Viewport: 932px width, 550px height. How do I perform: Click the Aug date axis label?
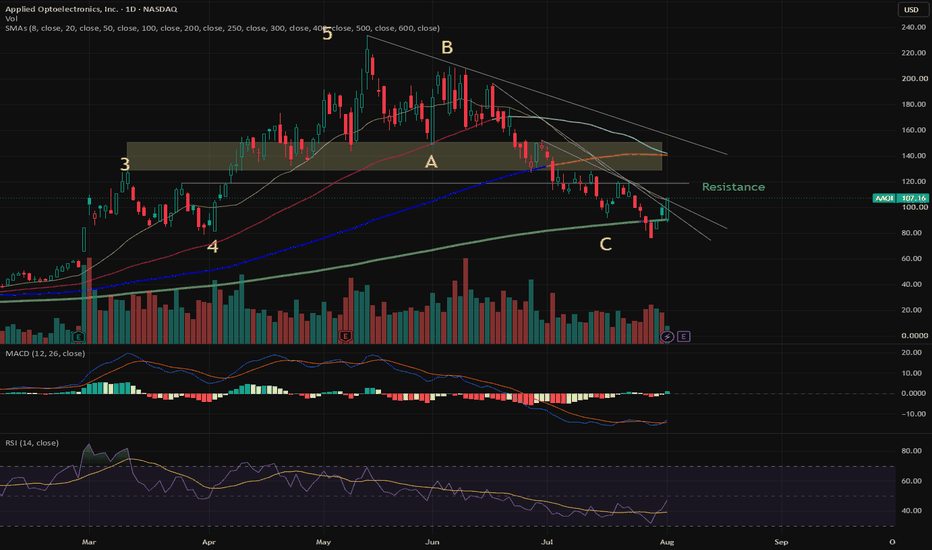667,542
